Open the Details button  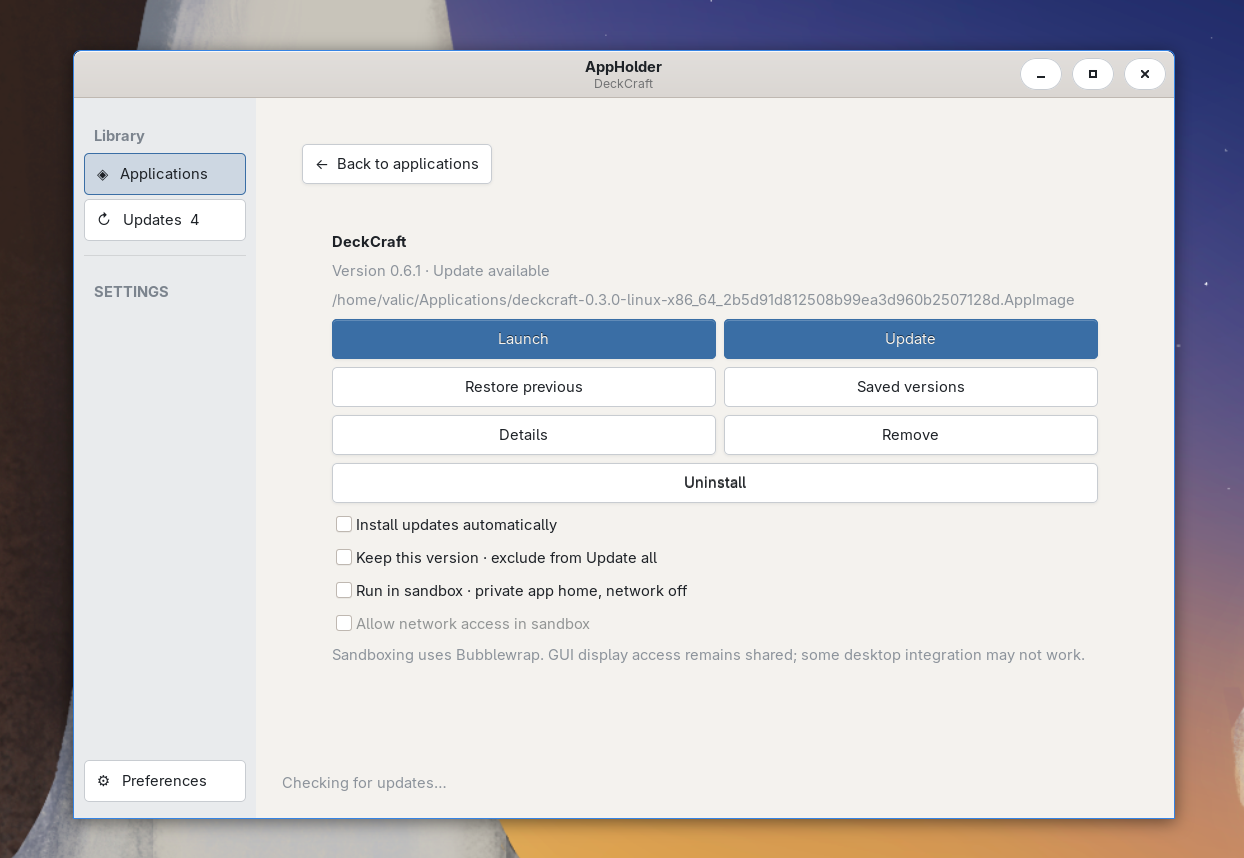tap(524, 435)
